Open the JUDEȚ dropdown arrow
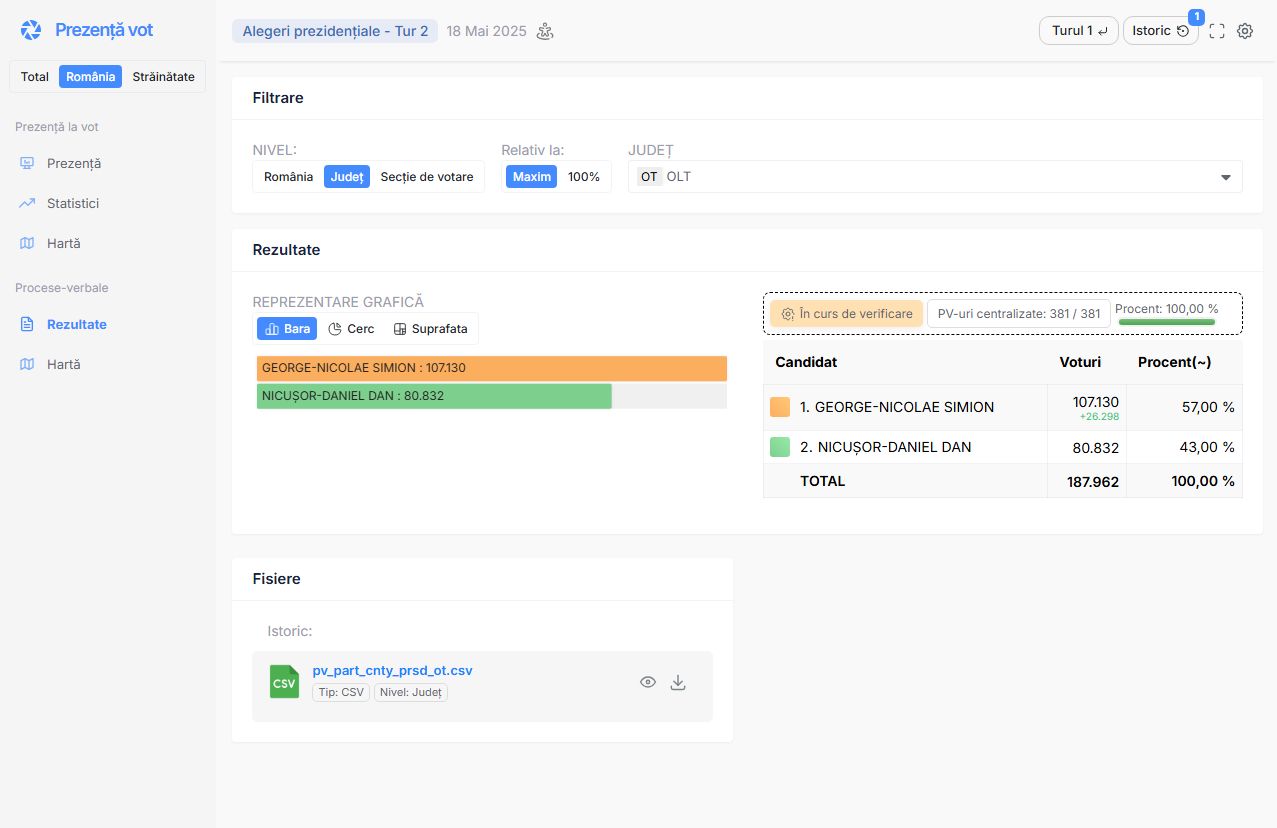 tap(1226, 177)
